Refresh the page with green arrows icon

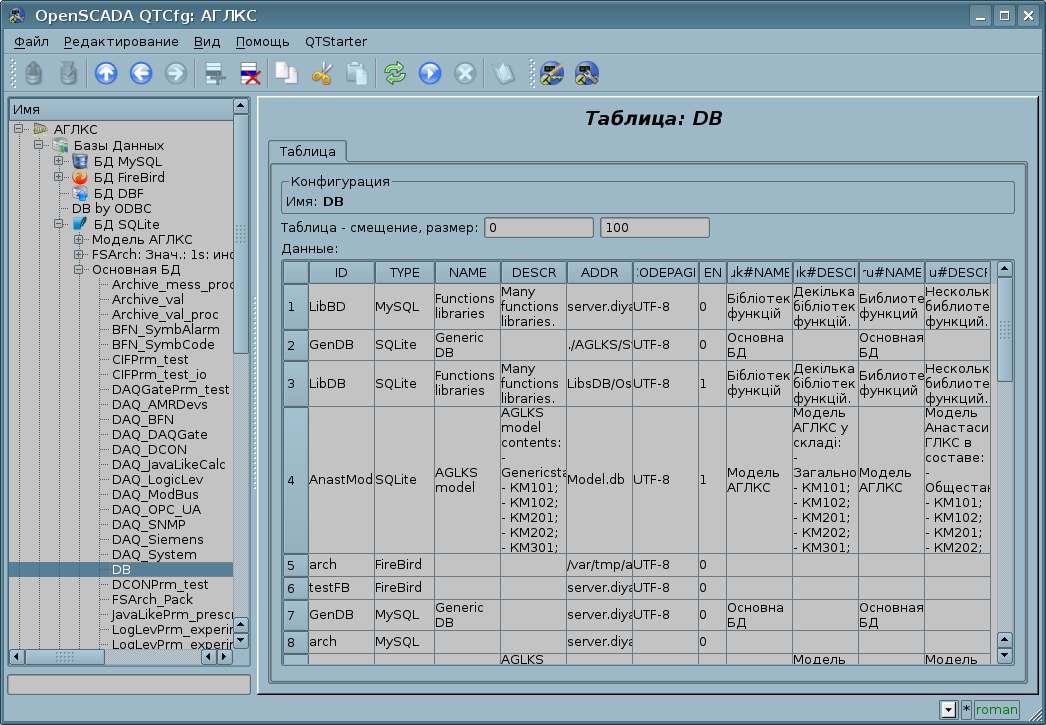(395, 73)
